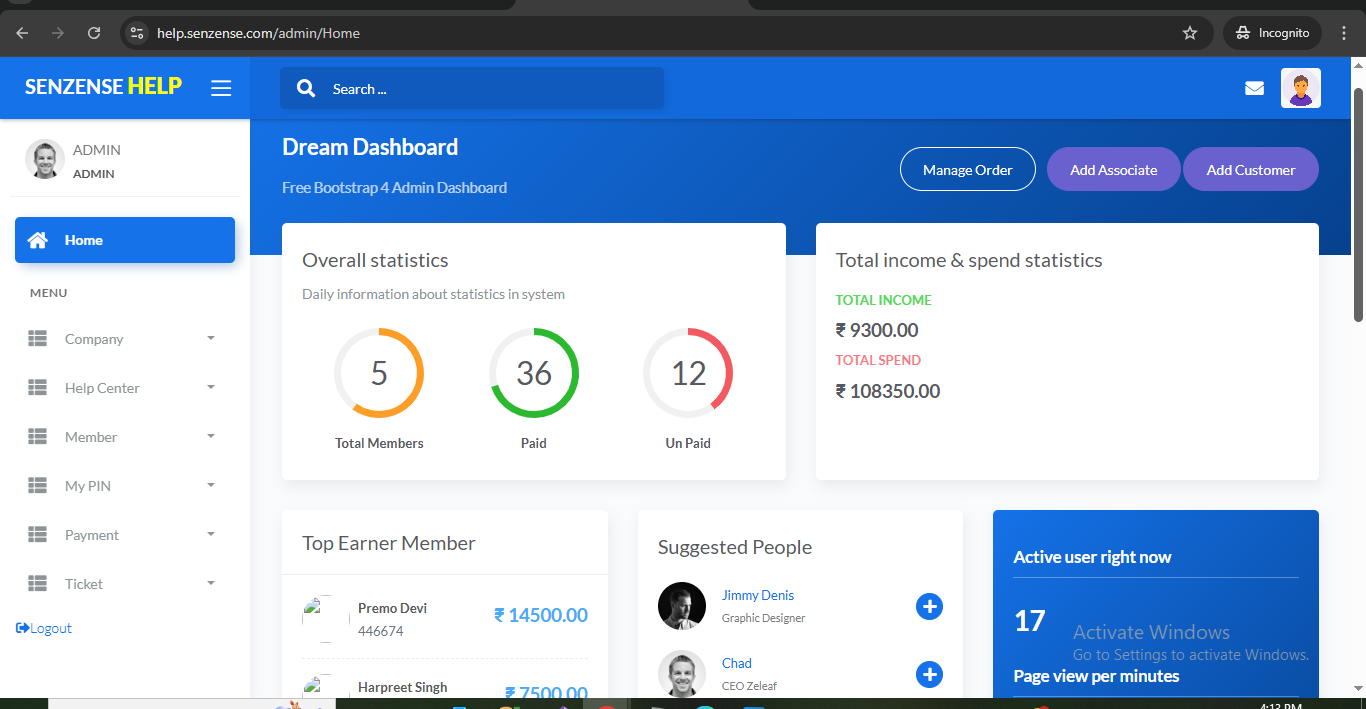1366x709 pixels.
Task: Click the Dream Dashboard heading
Action: click(370, 147)
